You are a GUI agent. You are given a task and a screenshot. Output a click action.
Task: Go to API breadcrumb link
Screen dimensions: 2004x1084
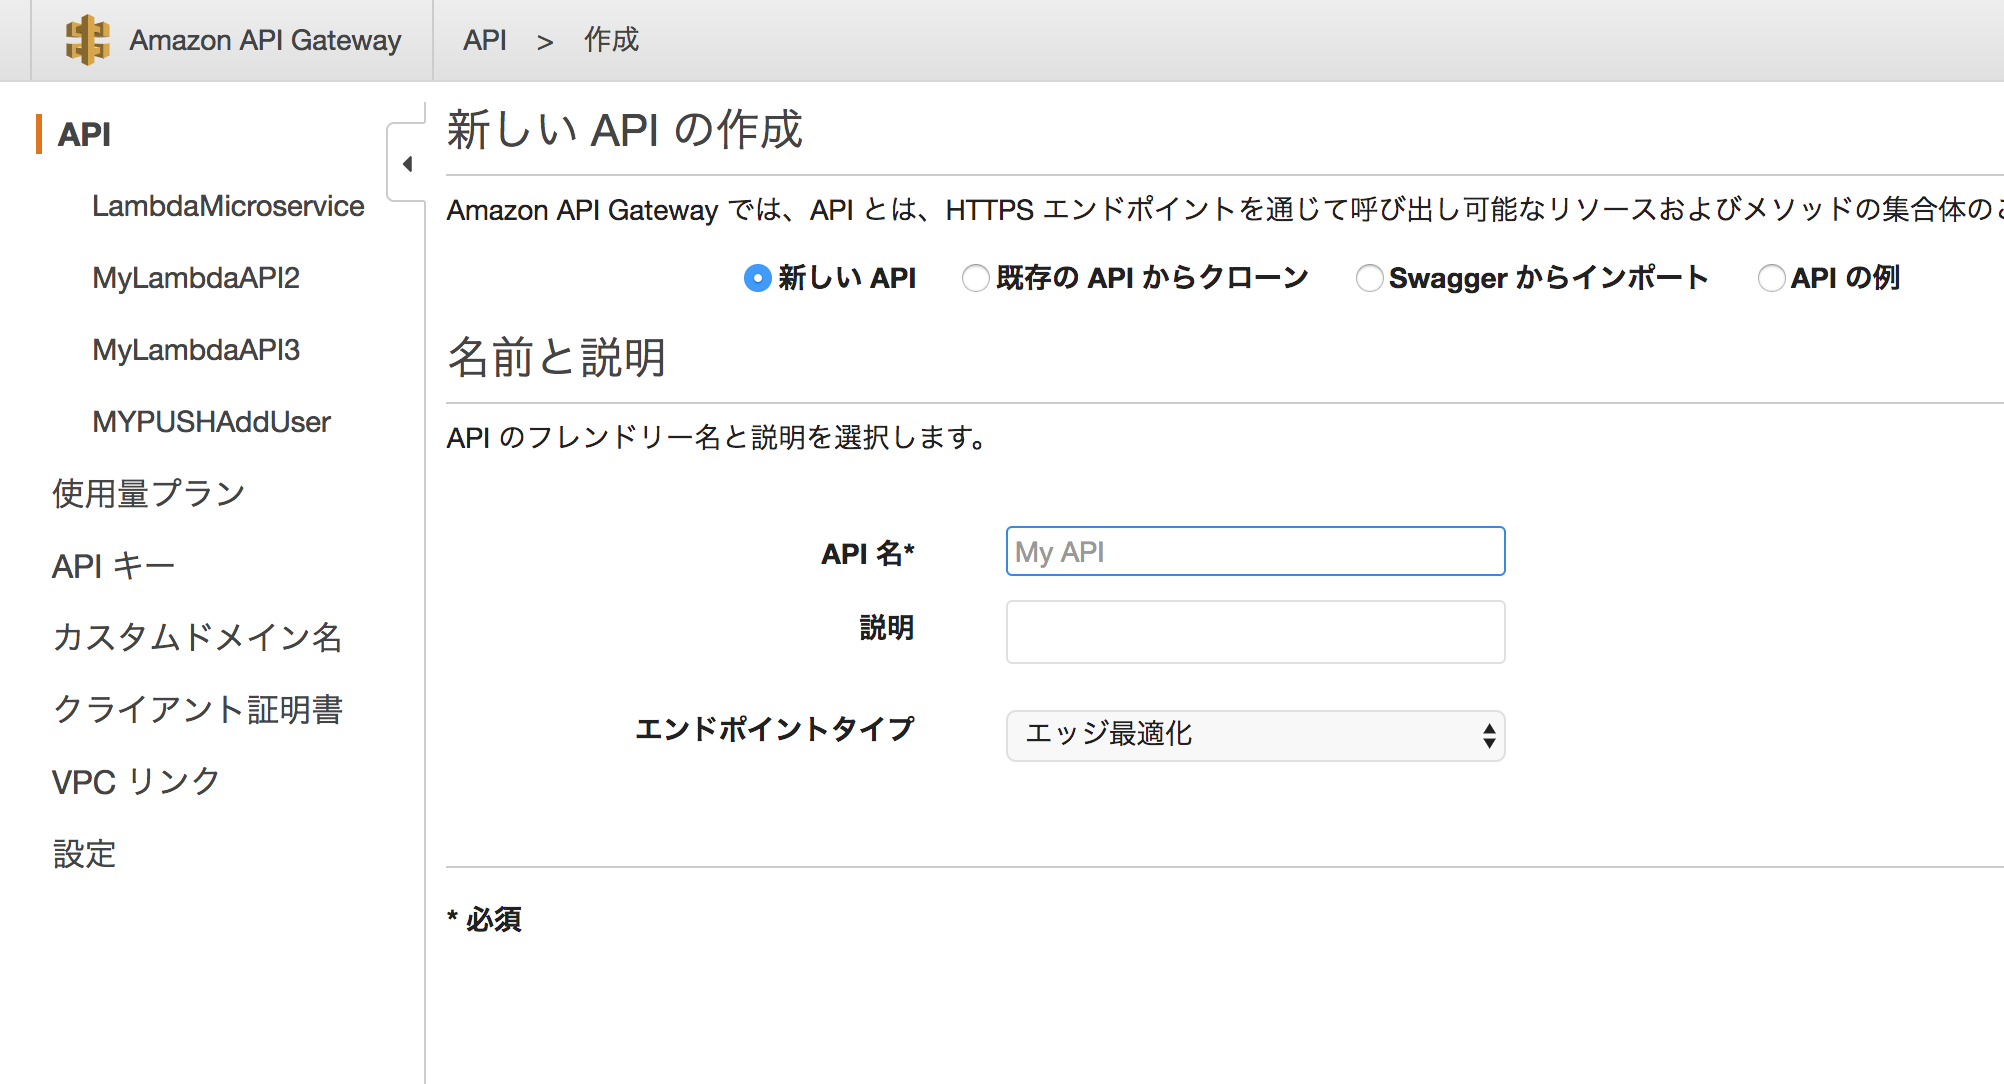pyautogui.click(x=485, y=40)
